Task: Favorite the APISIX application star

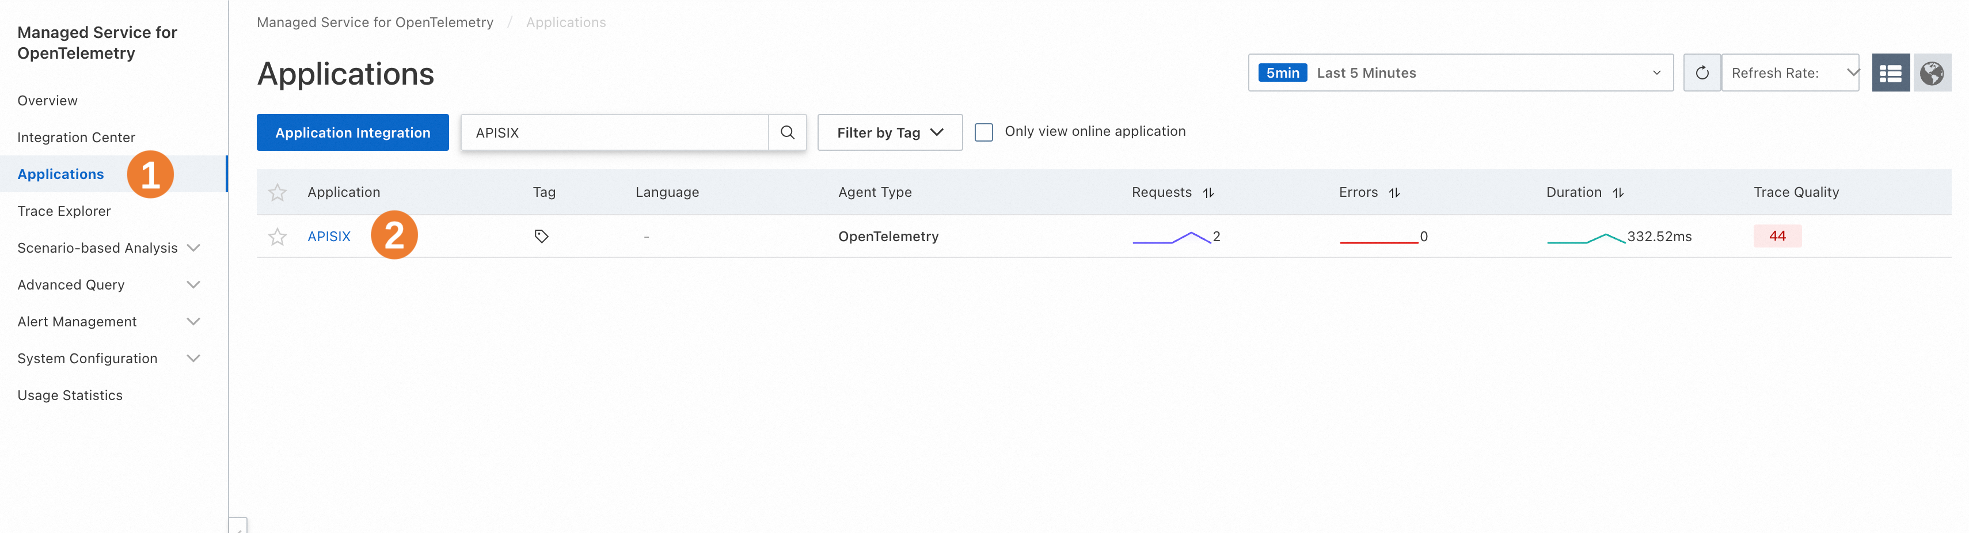Action: [278, 237]
